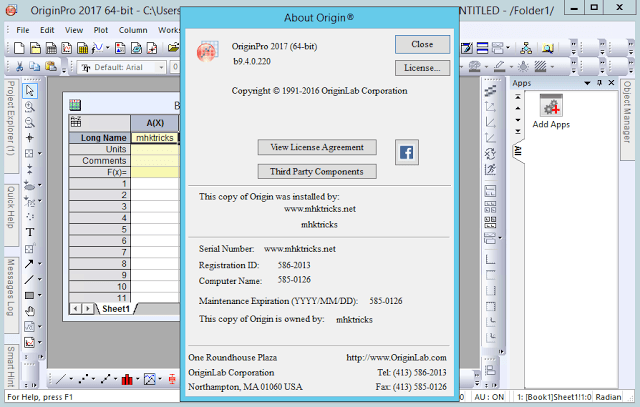Viewport: 640px width, 407px height.
Task: Create a New Matrix from toolbar
Action: (x=82, y=48)
